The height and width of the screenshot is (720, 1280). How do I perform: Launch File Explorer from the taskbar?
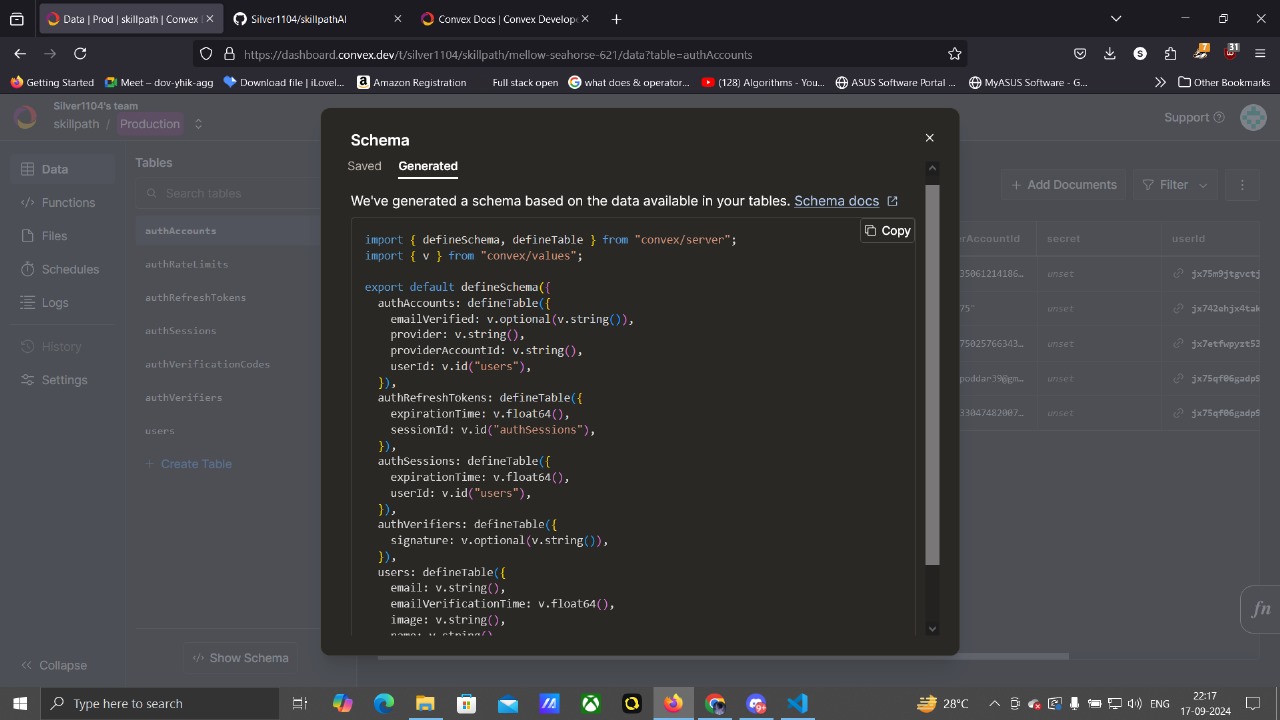[x=425, y=703]
